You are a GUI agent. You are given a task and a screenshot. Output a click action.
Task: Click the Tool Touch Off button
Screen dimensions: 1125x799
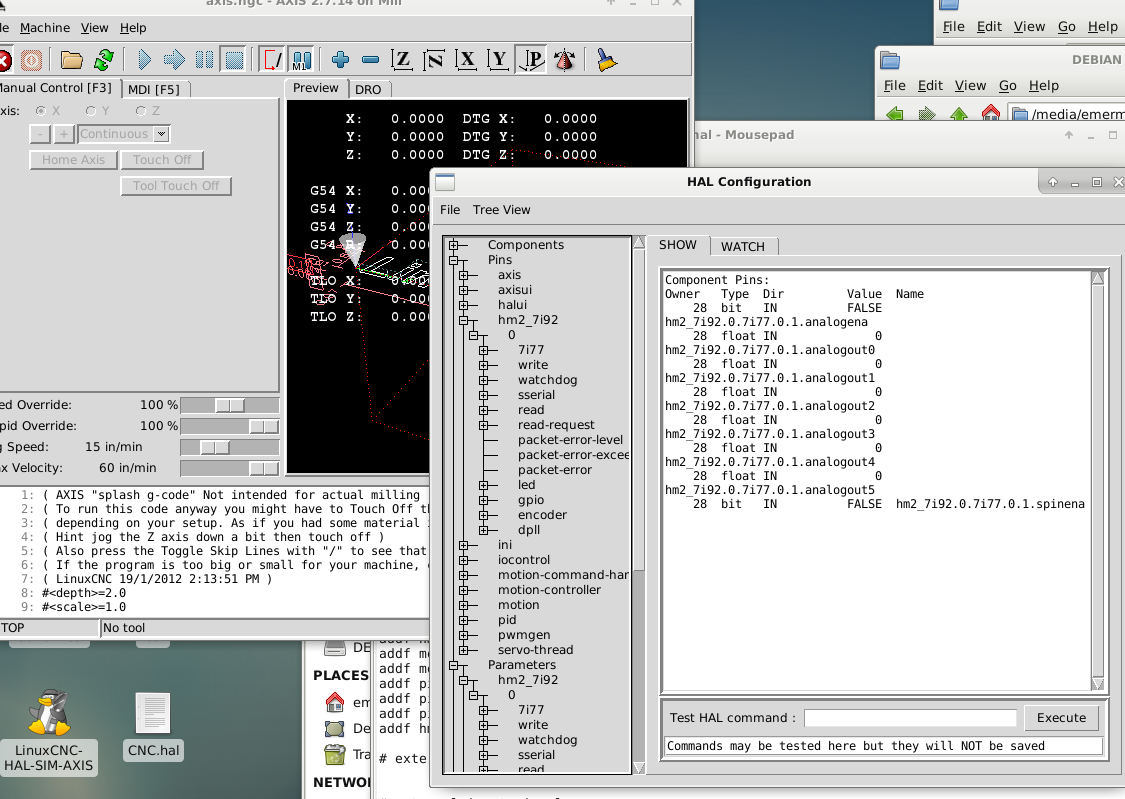(x=176, y=186)
